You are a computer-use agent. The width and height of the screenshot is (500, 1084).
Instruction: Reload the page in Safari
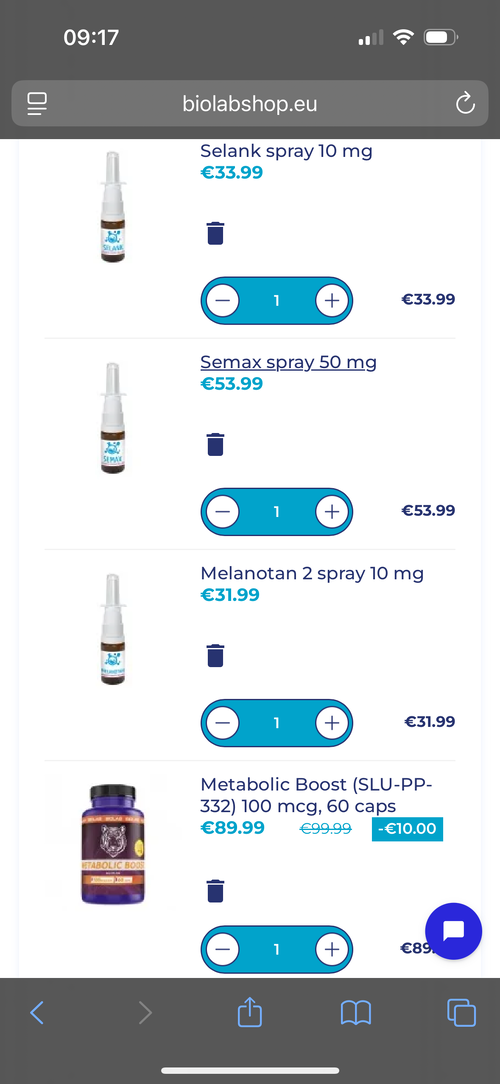(465, 104)
